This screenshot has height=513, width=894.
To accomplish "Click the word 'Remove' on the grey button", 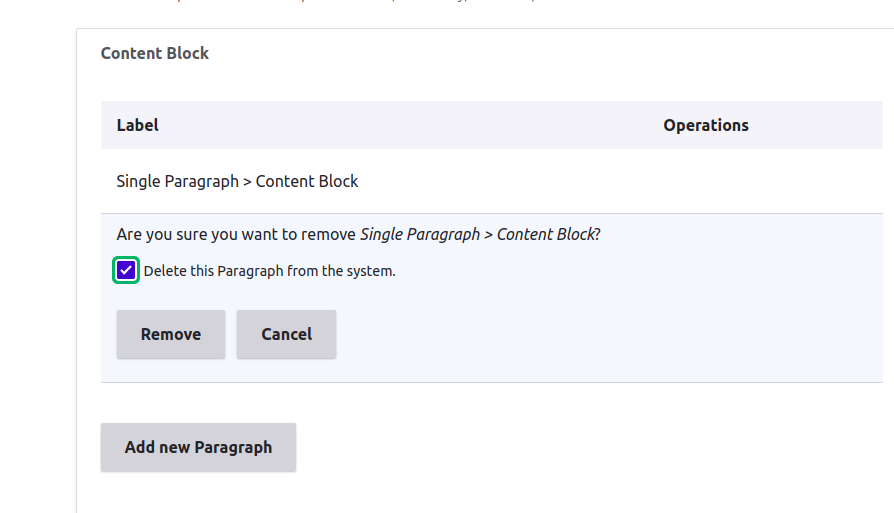I will coord(171,334).
